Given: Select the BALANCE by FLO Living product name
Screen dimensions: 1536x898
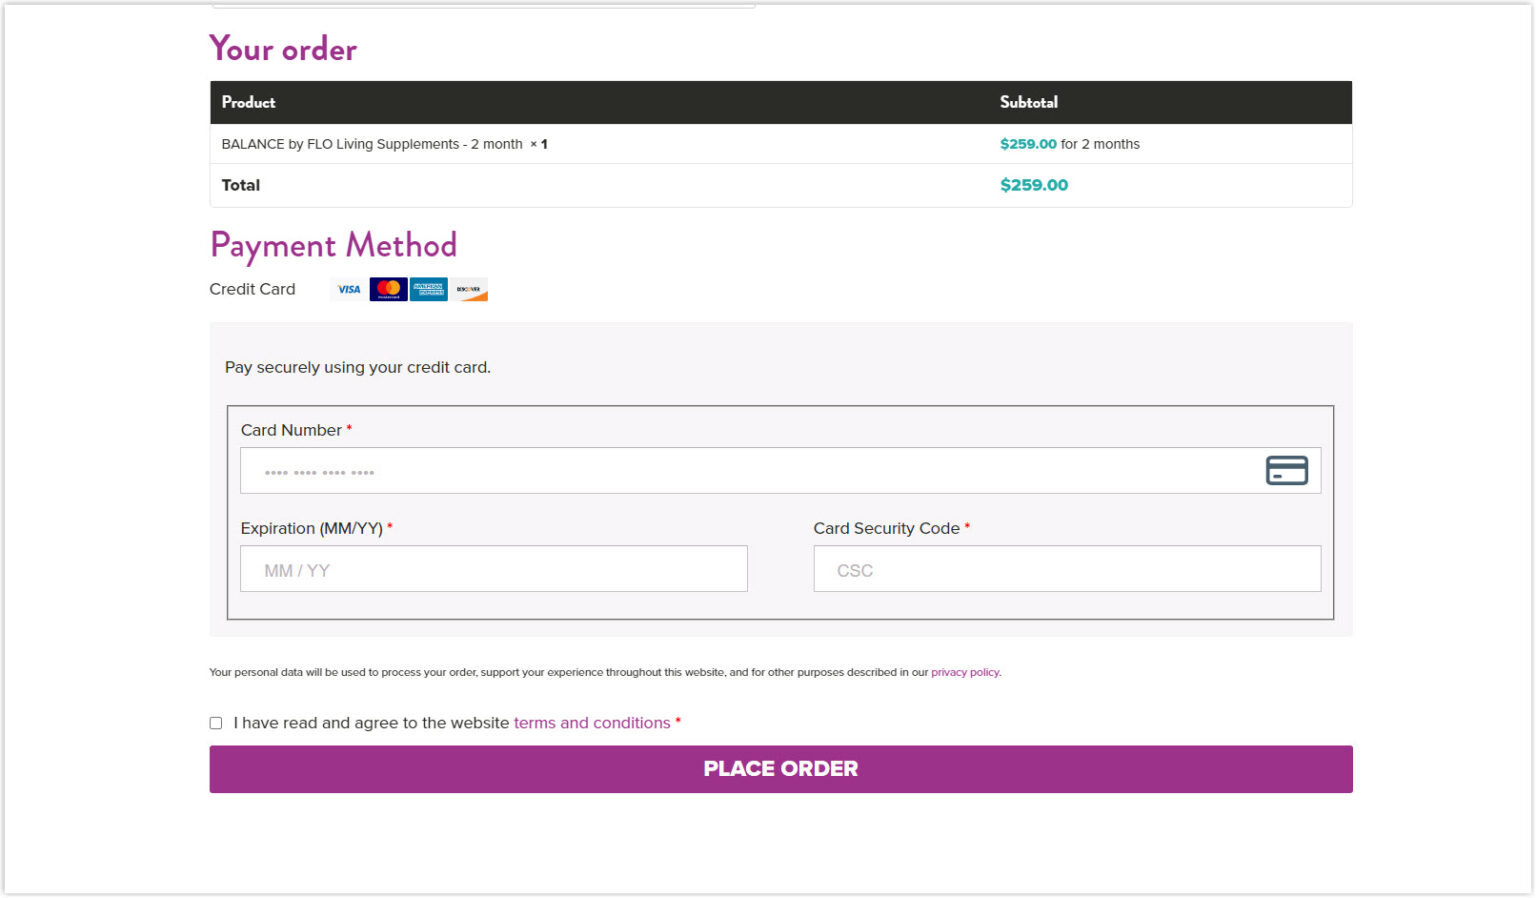Looking at the screenshot, I should click(x=374, y=143).
